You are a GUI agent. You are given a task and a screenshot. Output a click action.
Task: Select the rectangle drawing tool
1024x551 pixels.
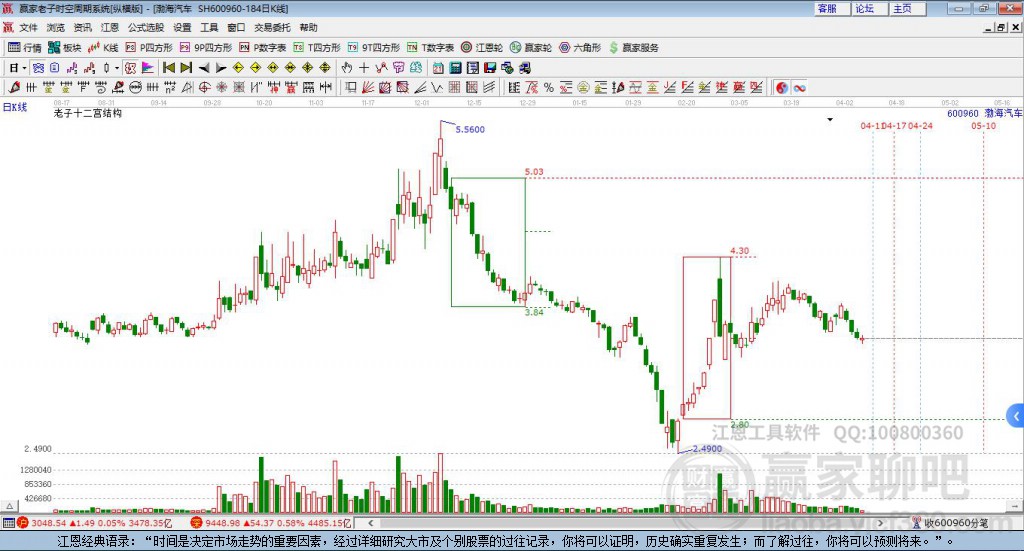click(x=350, y=87)
